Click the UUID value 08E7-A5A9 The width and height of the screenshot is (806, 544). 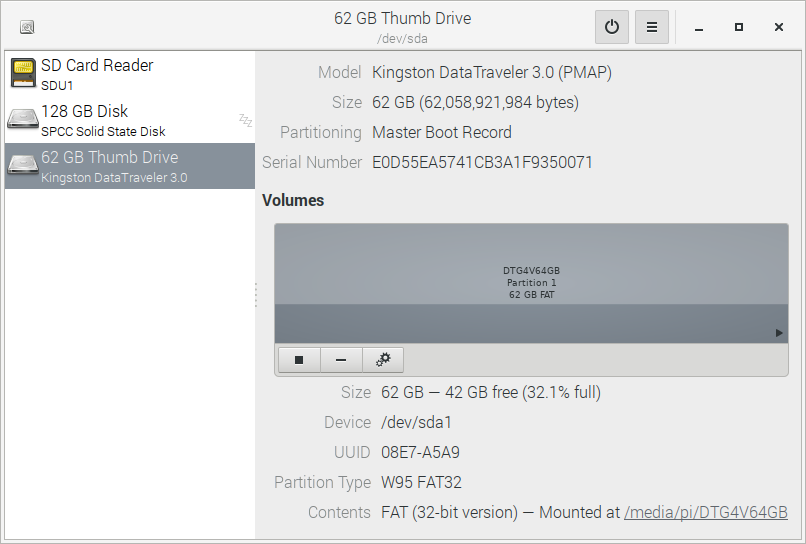420,452
